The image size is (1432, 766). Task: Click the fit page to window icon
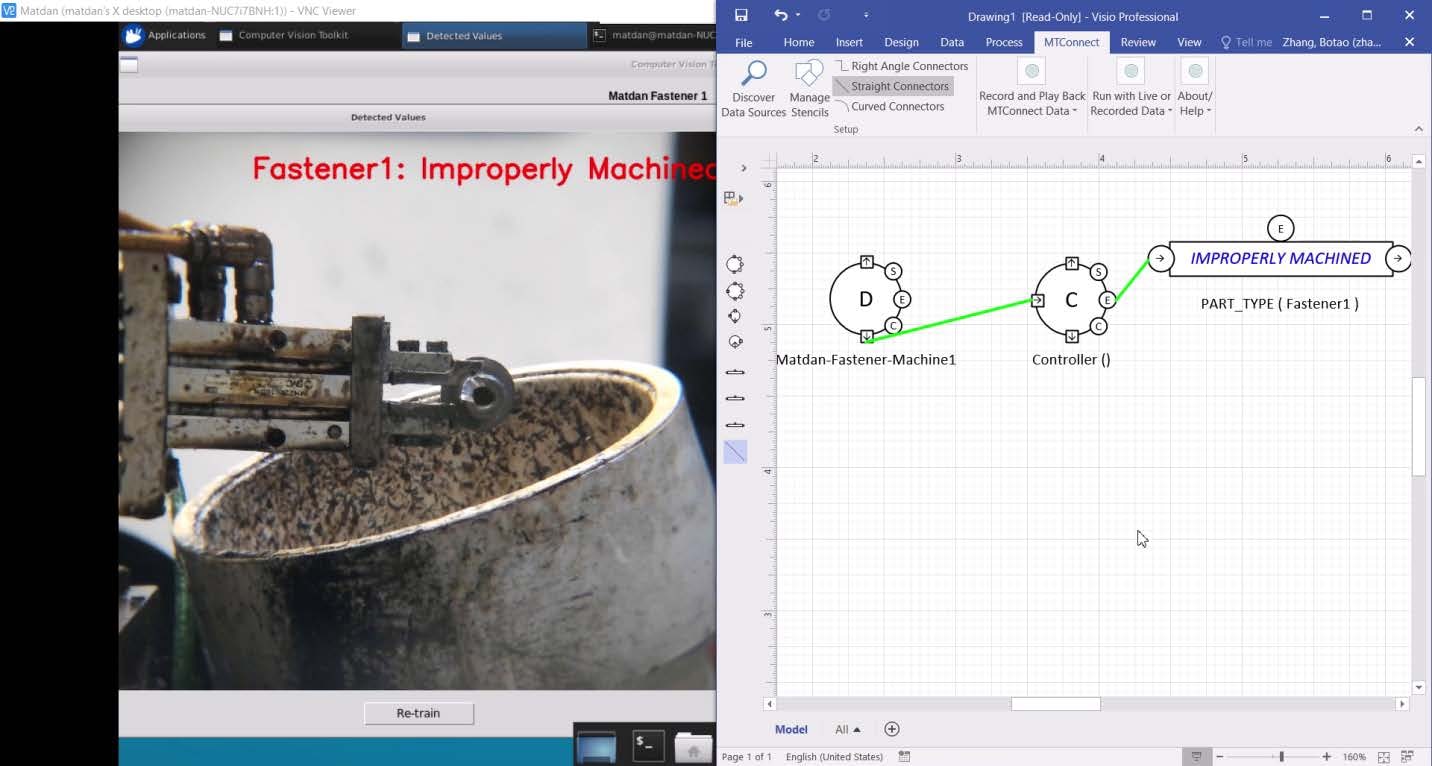[1384, 757]
